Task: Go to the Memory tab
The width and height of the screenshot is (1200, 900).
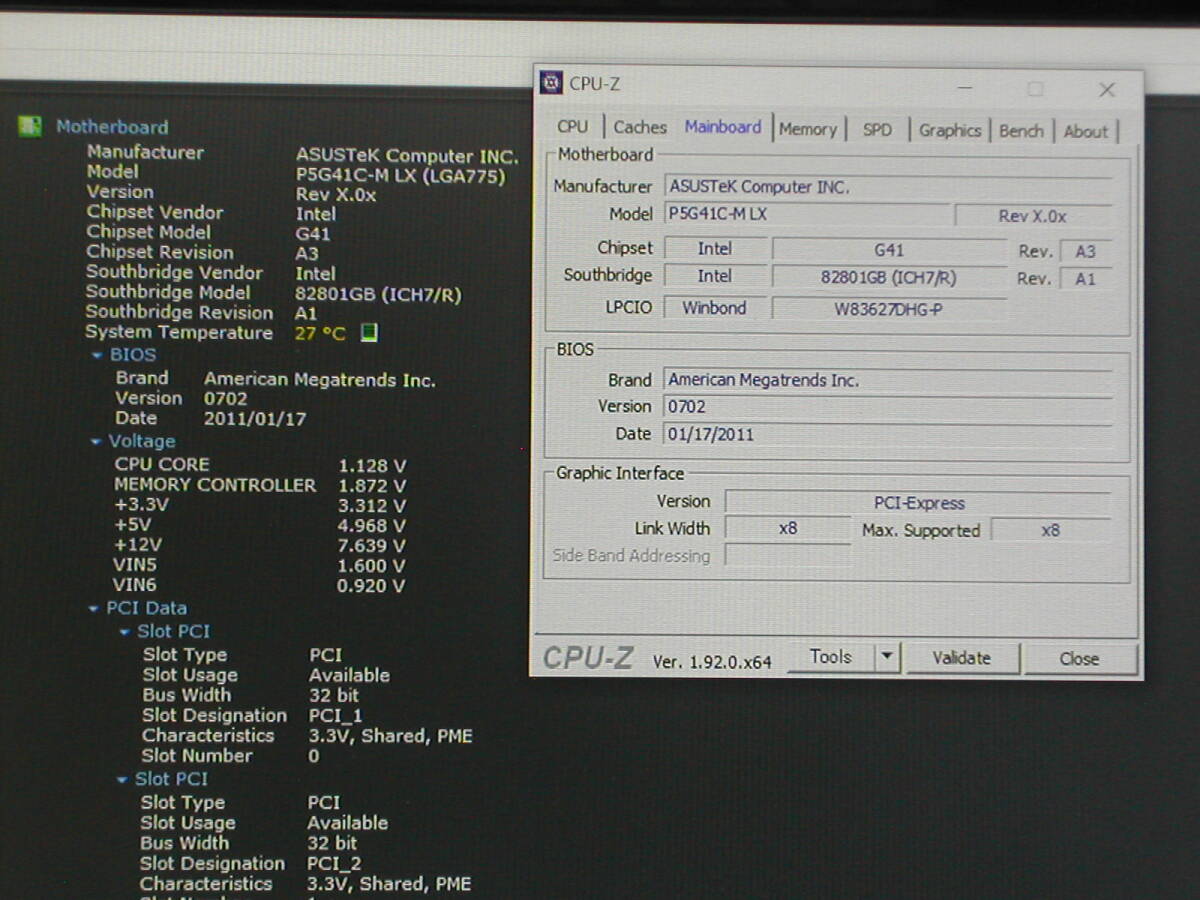Action: pos(808,129)
